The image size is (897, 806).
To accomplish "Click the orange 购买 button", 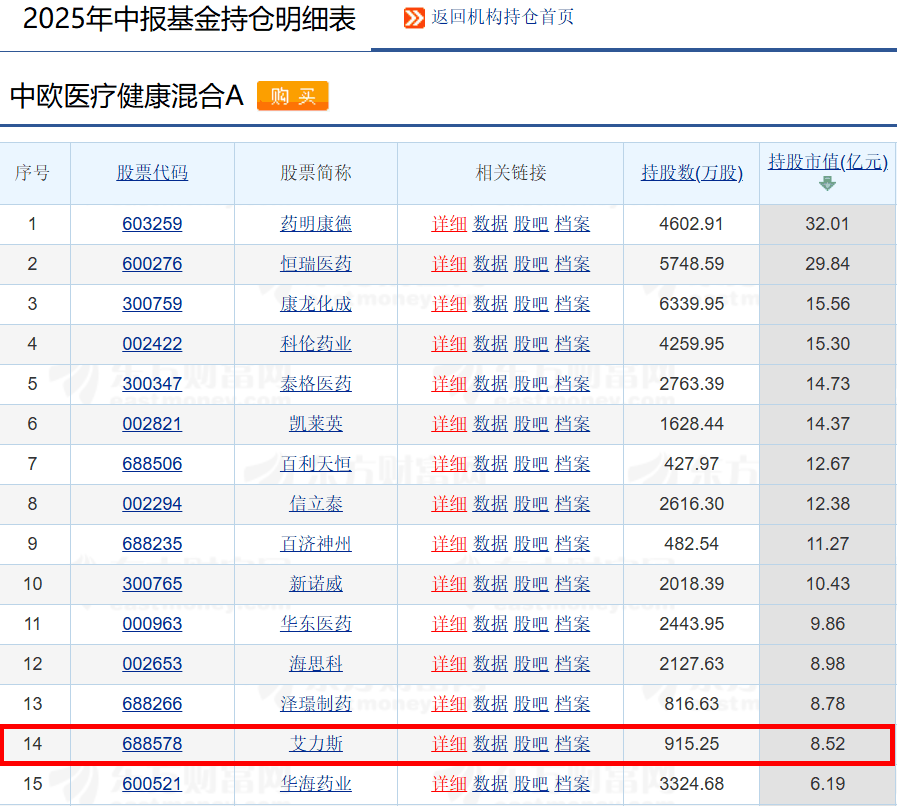I will point(292,96).
